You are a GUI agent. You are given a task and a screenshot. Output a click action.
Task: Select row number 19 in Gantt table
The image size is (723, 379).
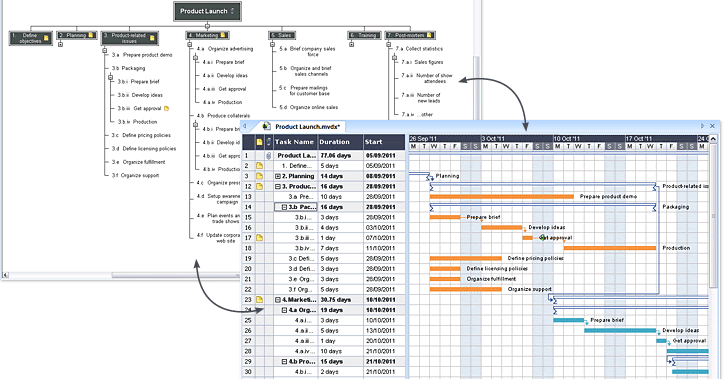pyautogui.click(x=248, y=259)
